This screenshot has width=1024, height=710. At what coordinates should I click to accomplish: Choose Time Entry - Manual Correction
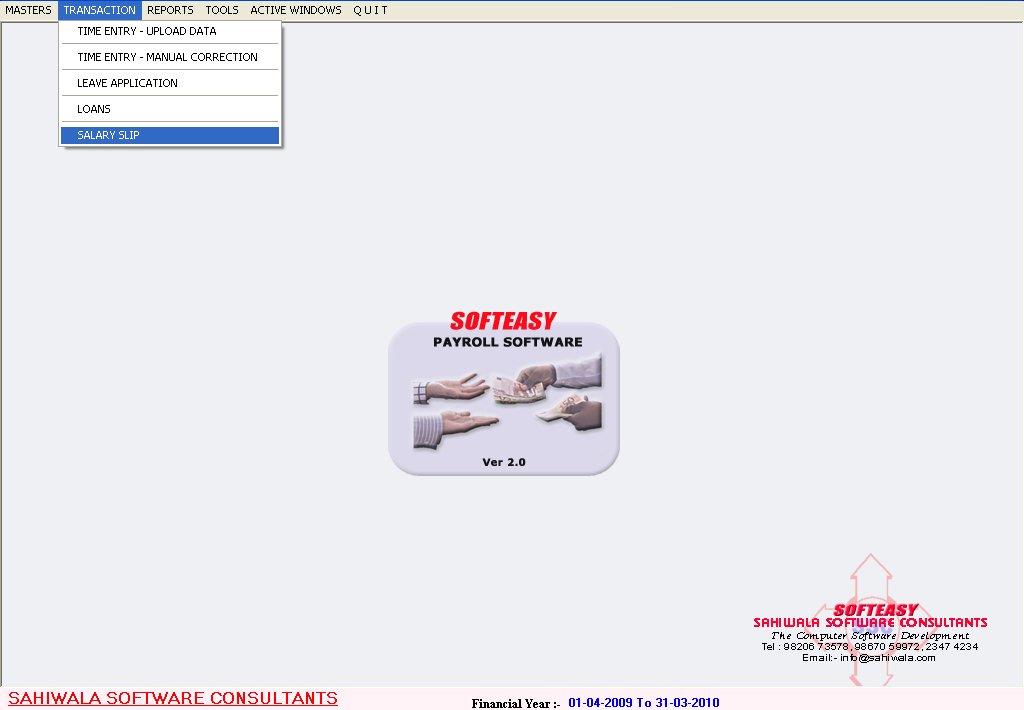[167, 57]
